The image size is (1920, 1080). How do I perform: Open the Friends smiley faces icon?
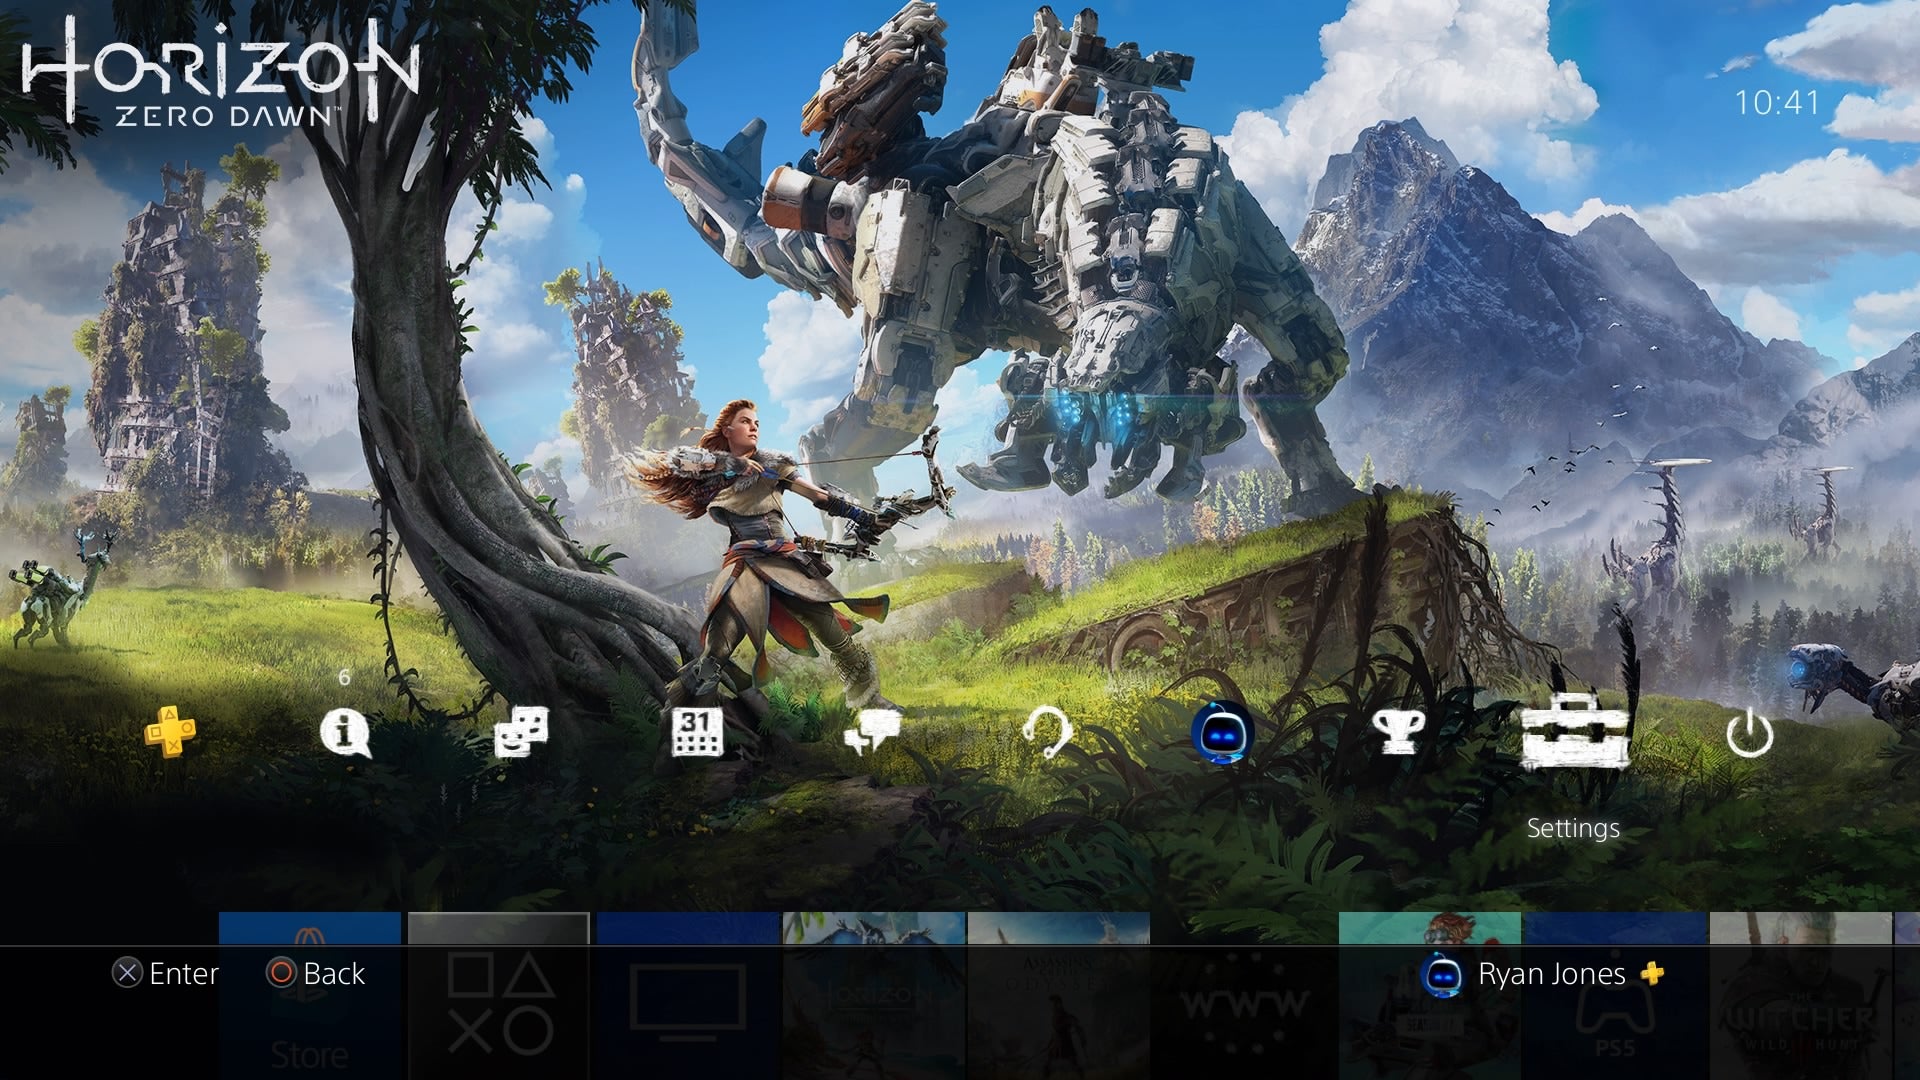(521, 733)
